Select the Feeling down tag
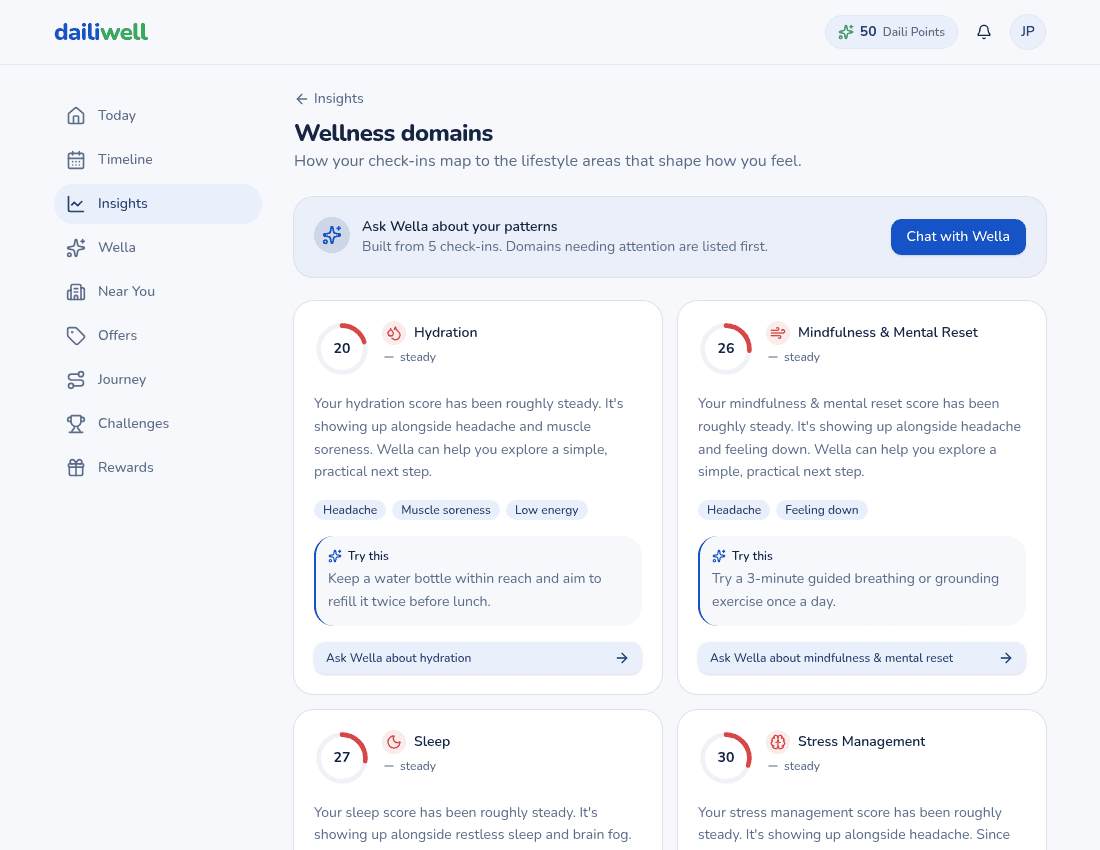 point(821,511)
